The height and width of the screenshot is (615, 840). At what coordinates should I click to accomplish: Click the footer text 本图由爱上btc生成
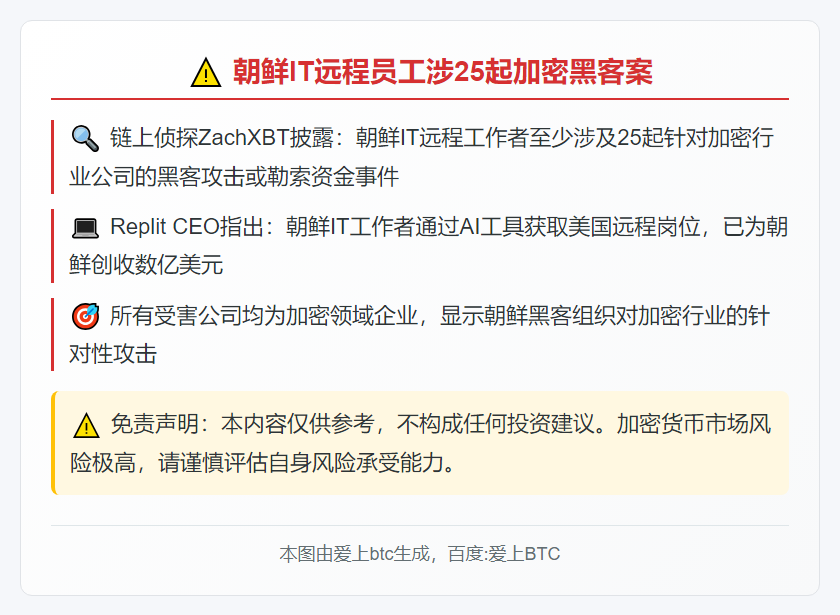pos(354,554)
